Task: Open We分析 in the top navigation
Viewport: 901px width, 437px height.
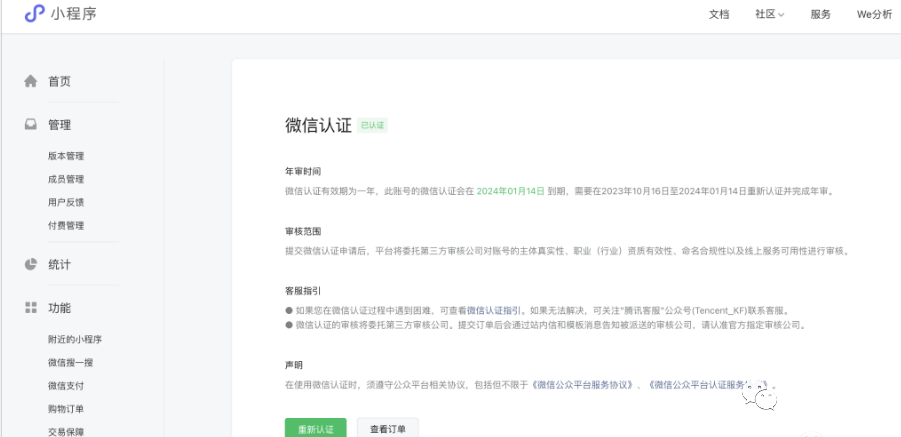Action: (x=873, y=14)
